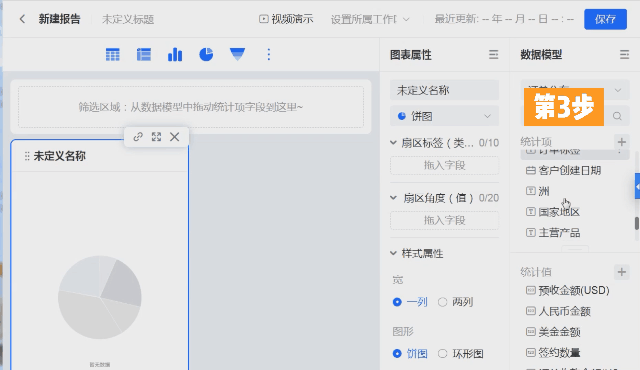Click the 筛选区域 filter drop area
Screen dimensions: 640x370
(191, 107)
